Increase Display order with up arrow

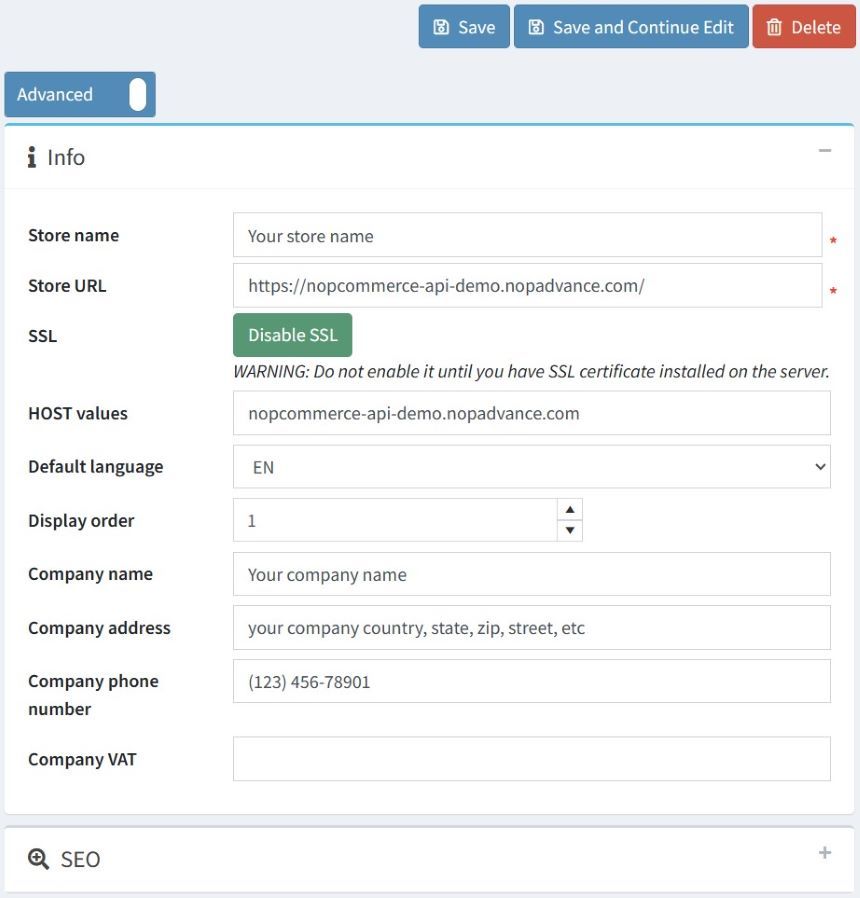pyautogui.click(x=570, y=510)
